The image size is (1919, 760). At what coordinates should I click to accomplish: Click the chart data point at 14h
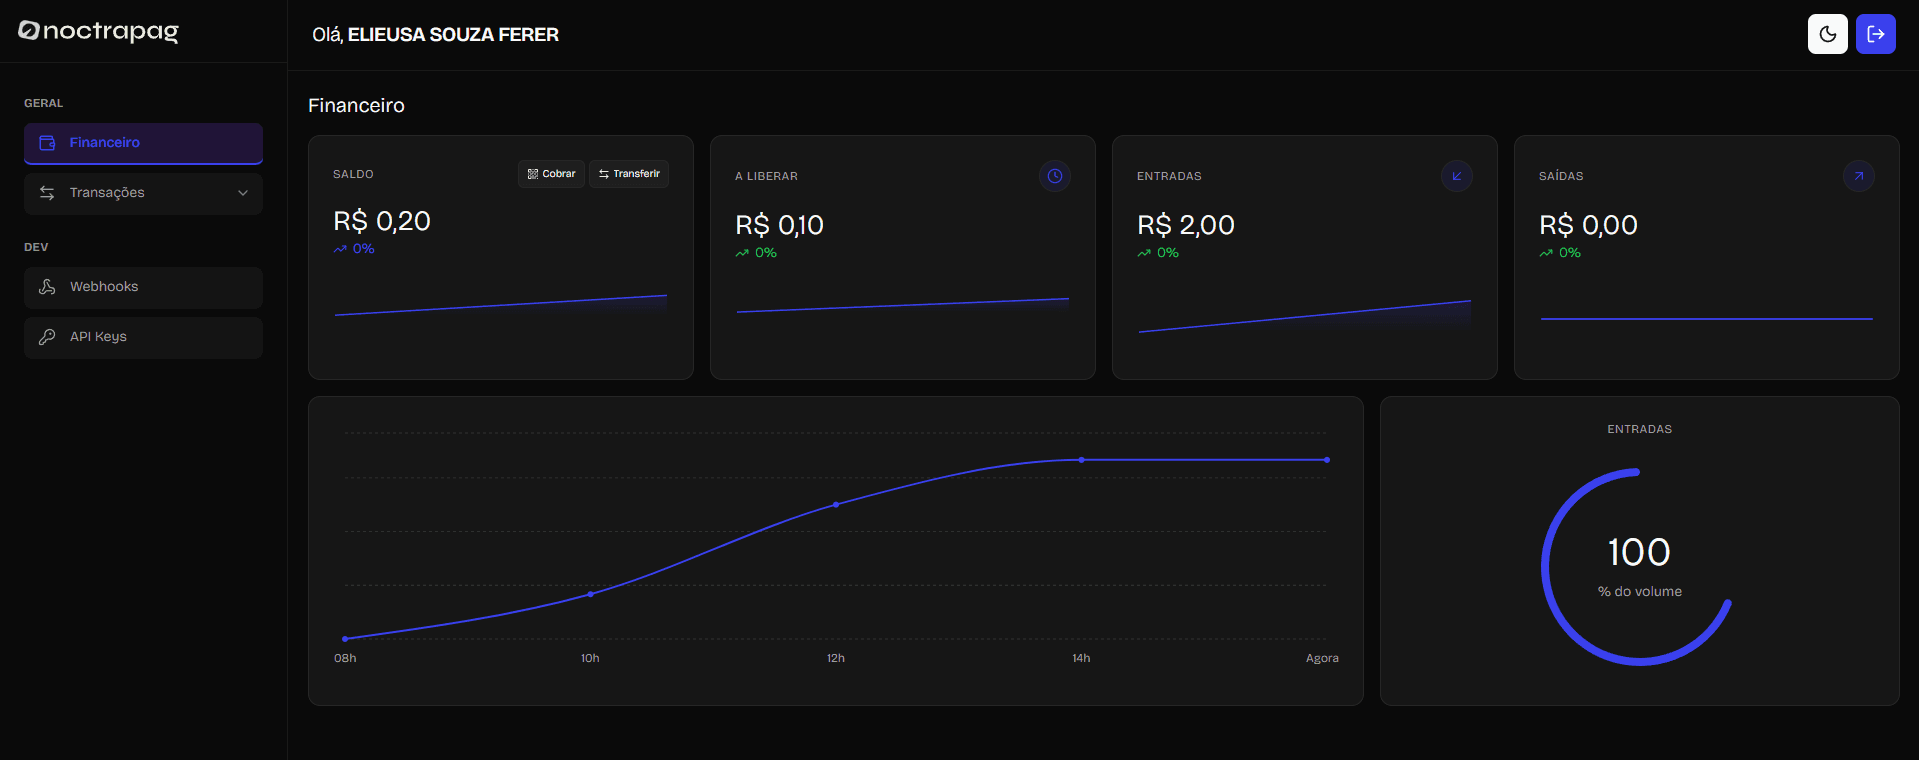pos(1081,460)
